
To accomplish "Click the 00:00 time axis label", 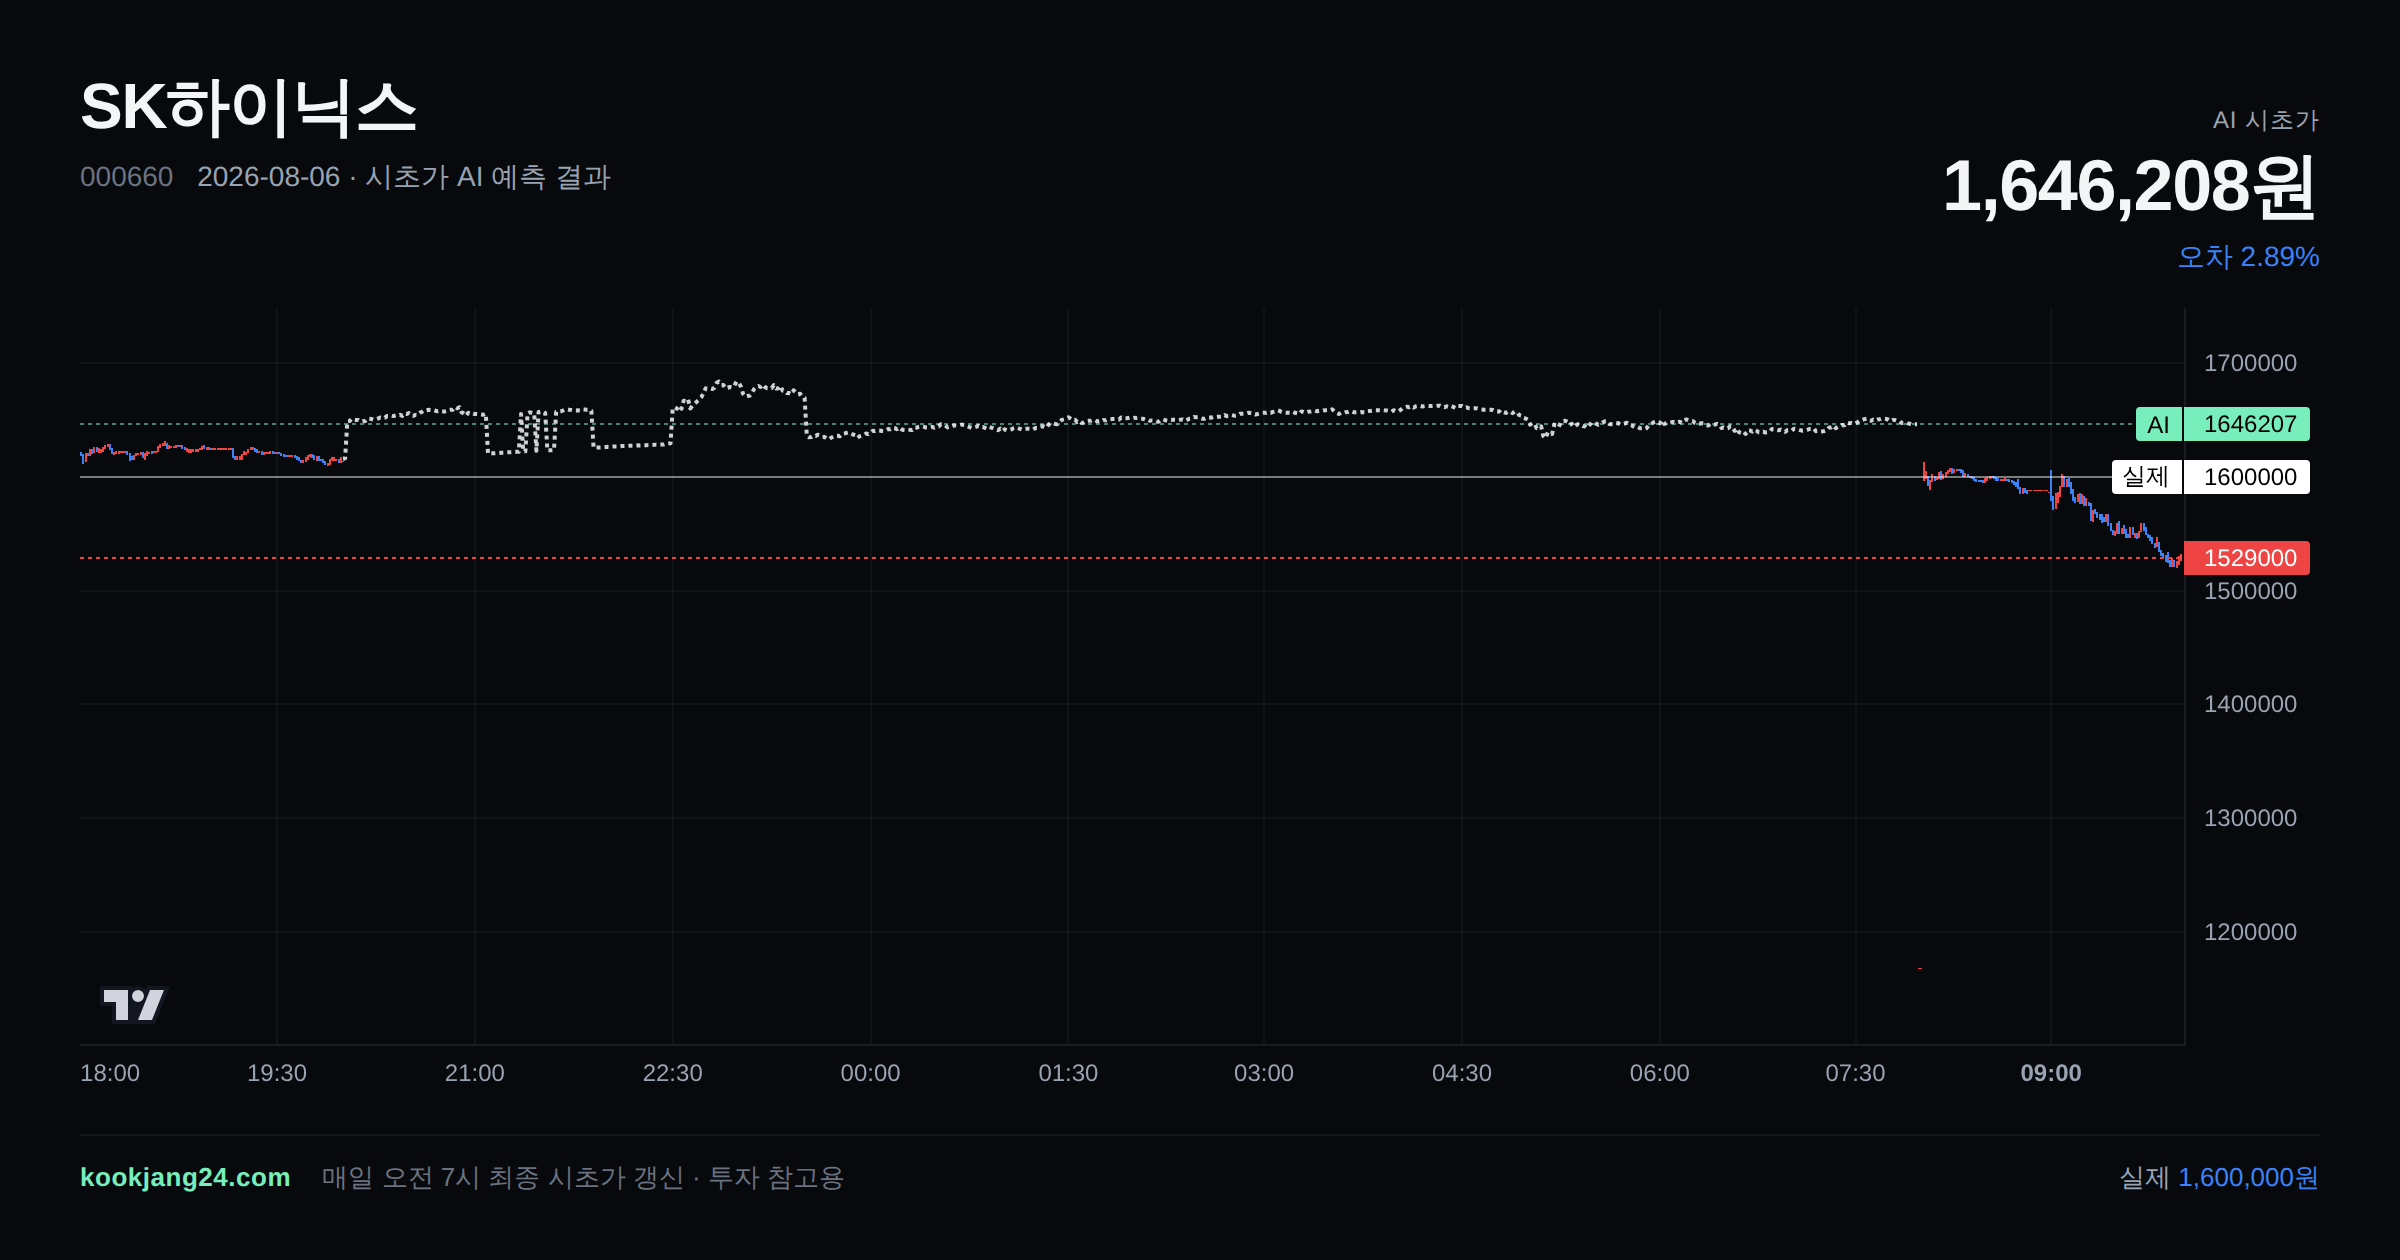I will click(870, 1073).
